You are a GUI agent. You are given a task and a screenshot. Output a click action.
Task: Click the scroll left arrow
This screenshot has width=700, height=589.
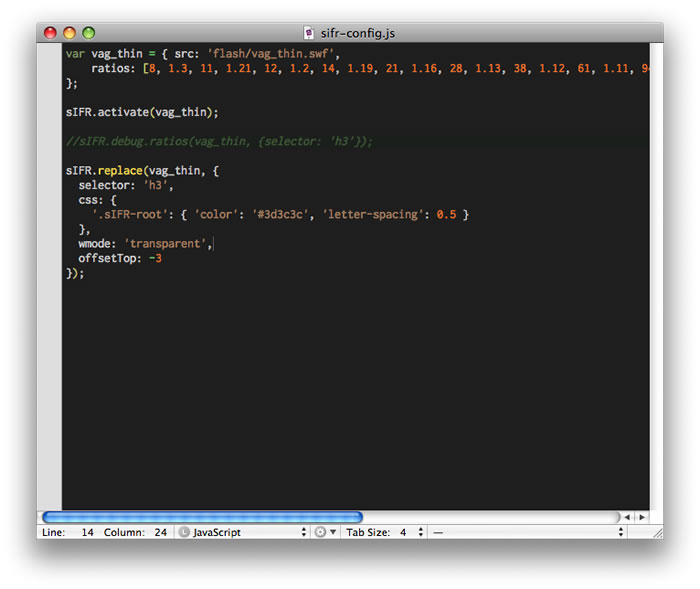pos(627,517)
